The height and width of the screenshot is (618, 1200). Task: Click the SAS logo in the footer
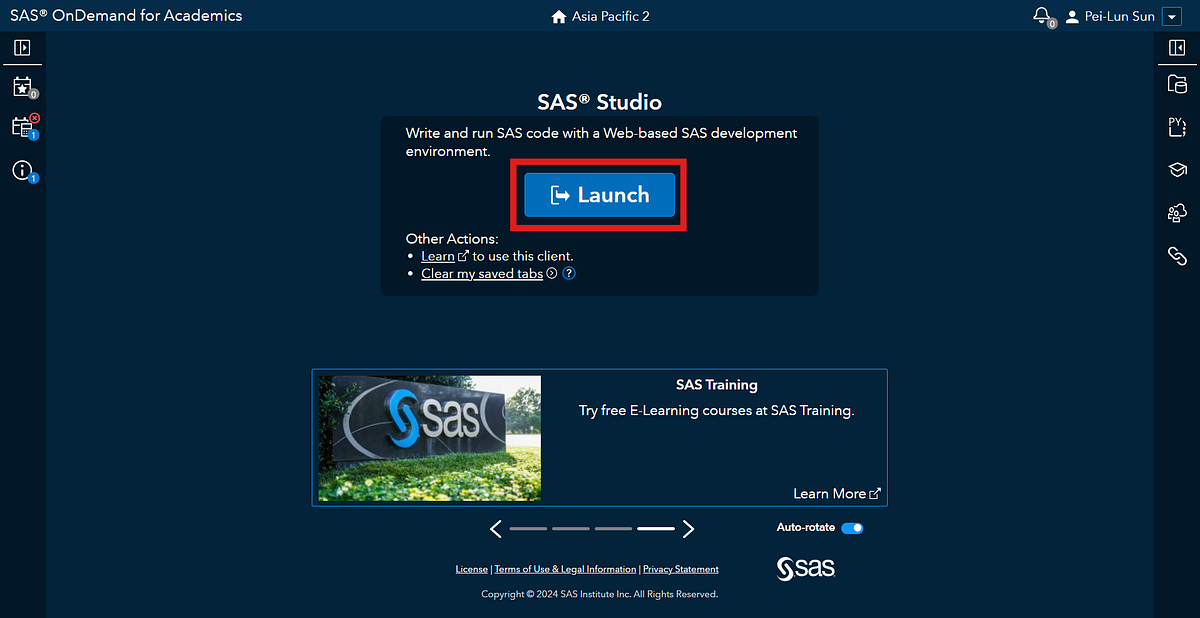[x=805, y=568]
